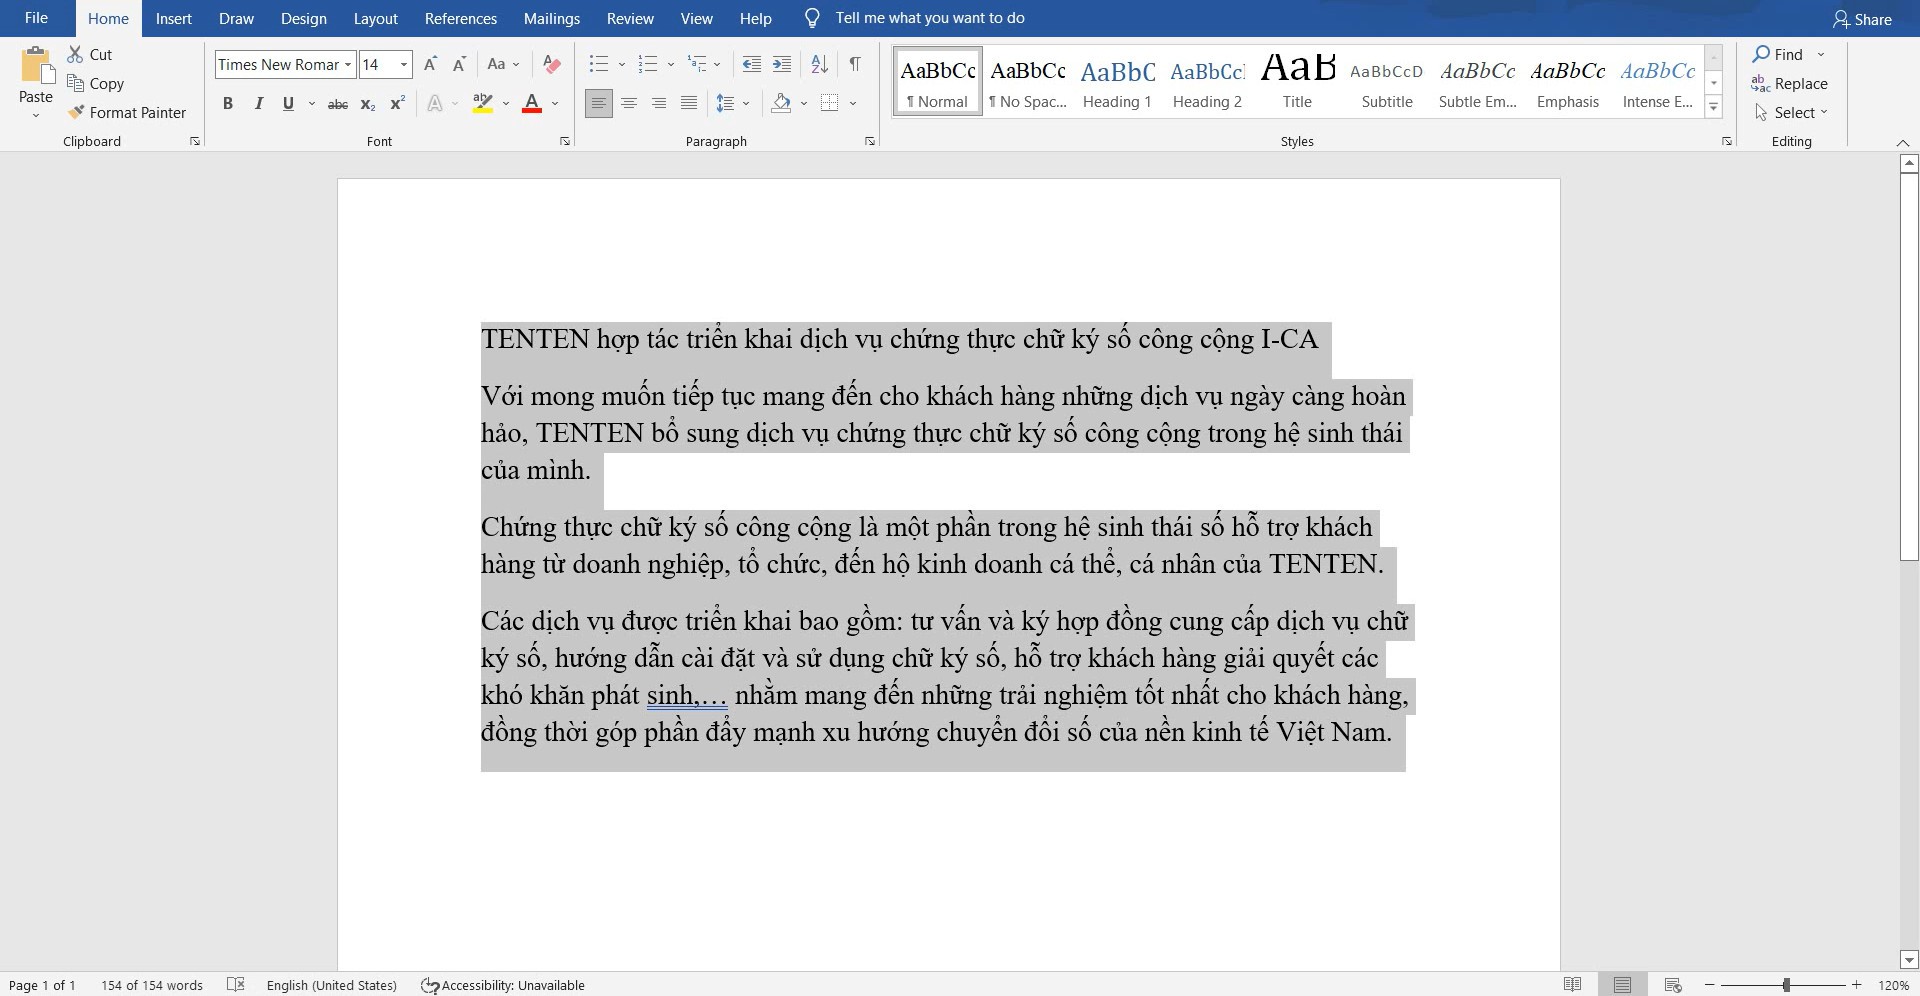Select Print Layout view
The image size is (1920, 996).
coord(1622,985)
